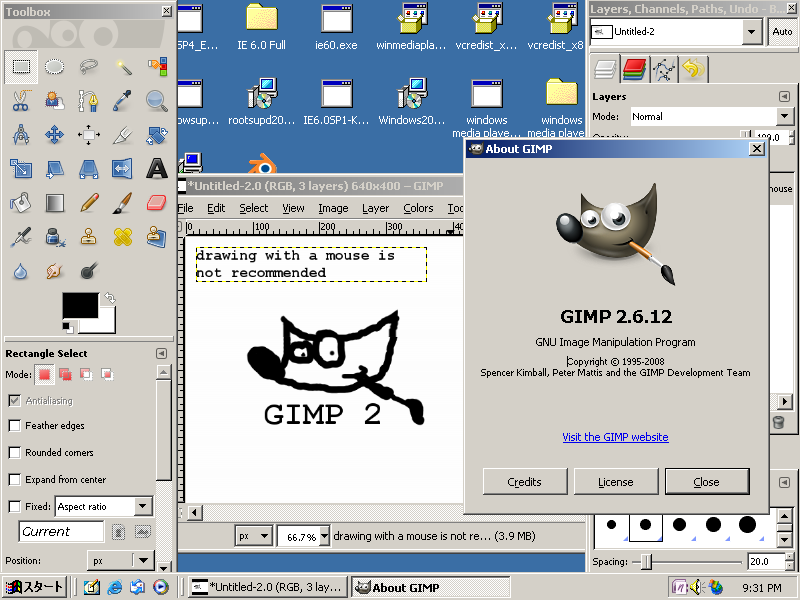
Task: Select the Ellipse Select tool
Action: pyautogui.click(x=55, y=67)
